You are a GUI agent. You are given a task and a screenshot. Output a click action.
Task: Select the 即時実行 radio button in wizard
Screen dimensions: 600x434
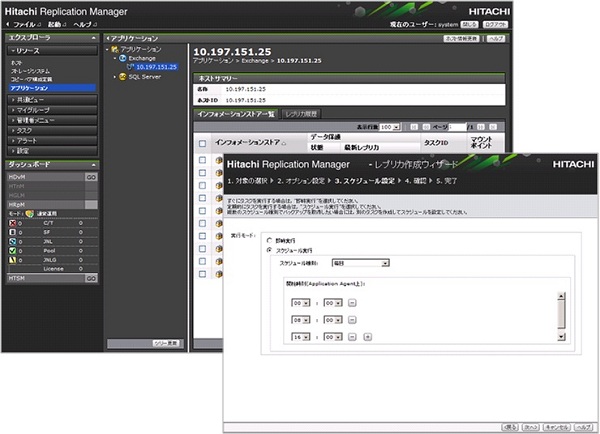tap(269, 240)
